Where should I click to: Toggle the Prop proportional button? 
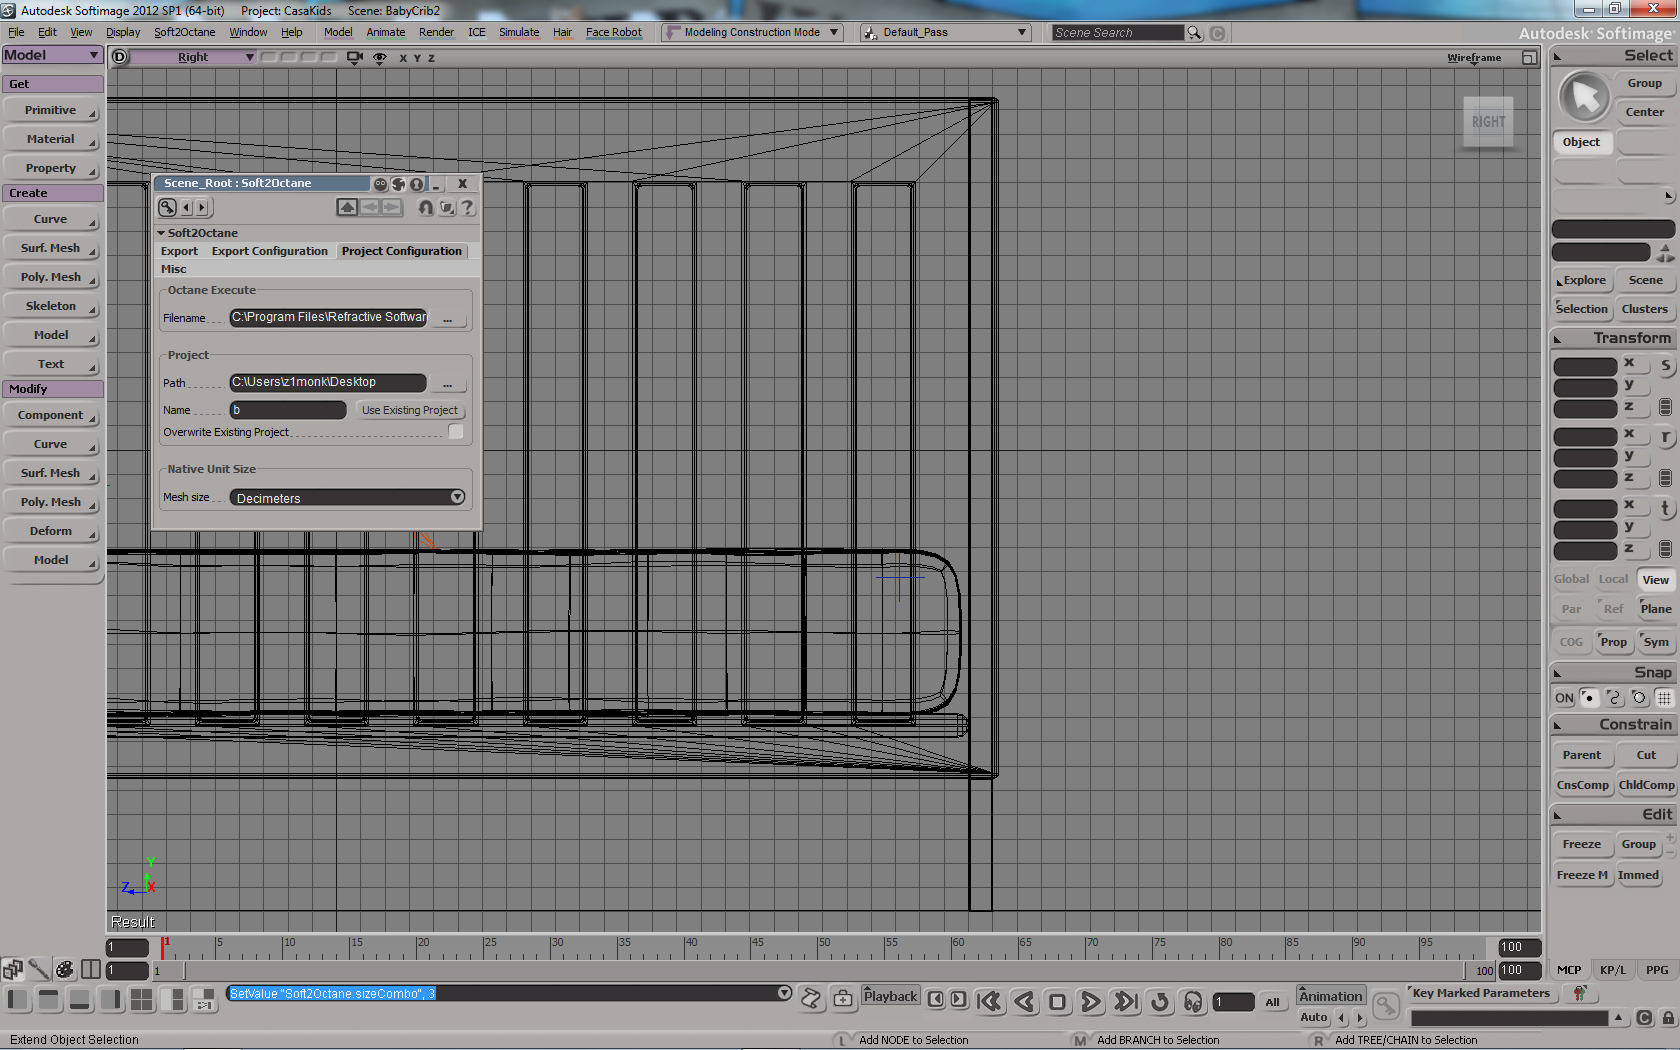click(1614, 642)
